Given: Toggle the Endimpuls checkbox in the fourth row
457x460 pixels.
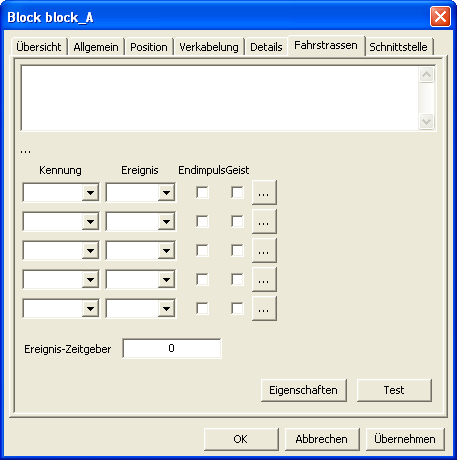Looking at the screenshot, I should click(202, 279).
